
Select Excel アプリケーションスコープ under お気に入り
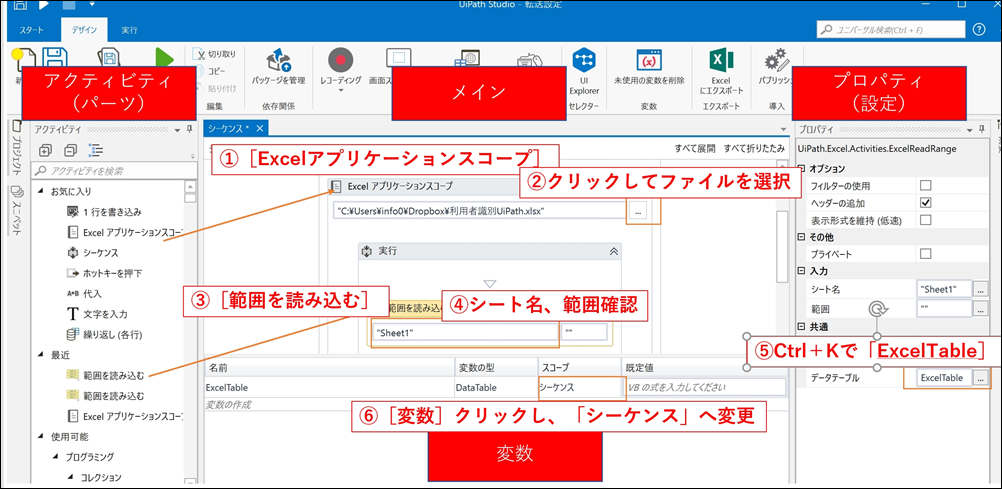click(125, 232)
